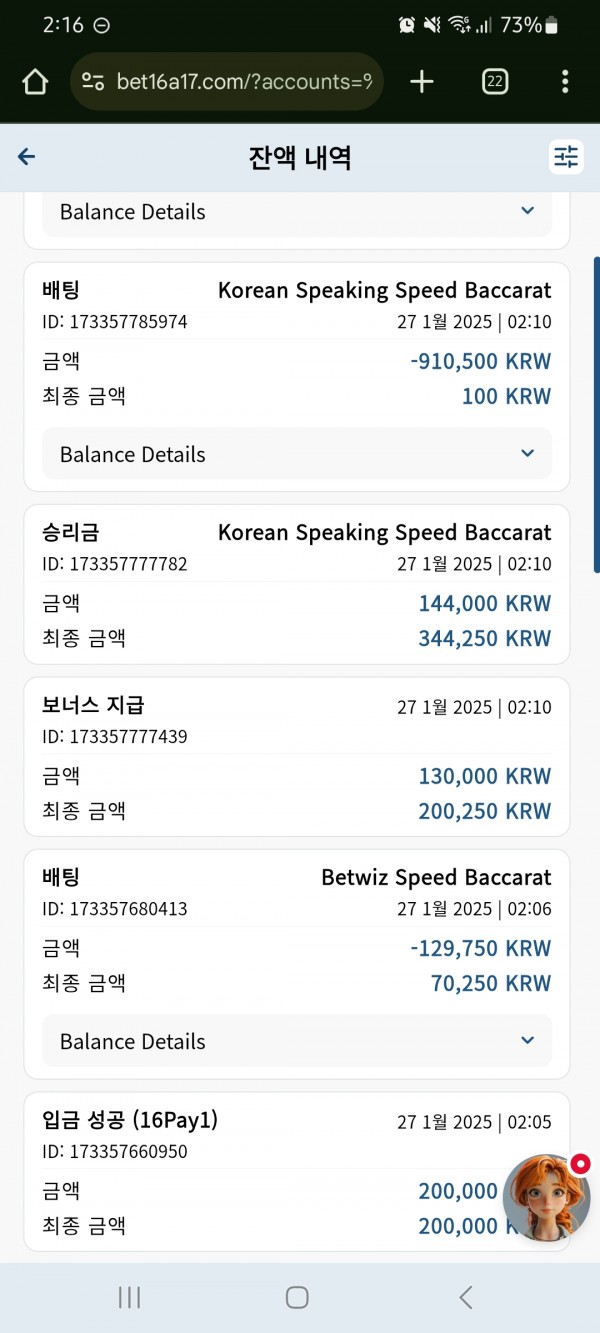The width and height of the screenshot is (600, 1333).
Task: Select the 승리금 144,000 KRW transaction card
Action: click(x=297, y=584)
